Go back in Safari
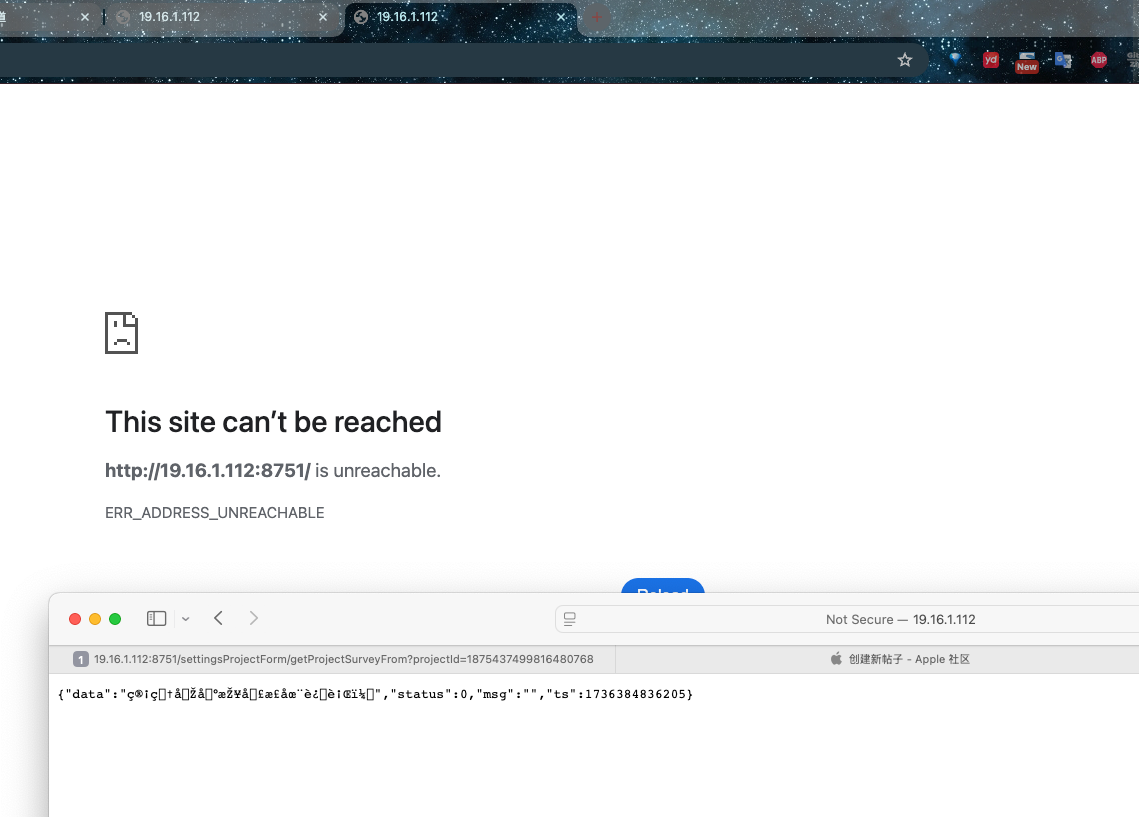The width and height of the screenshot is (1139, 817). 218,619
